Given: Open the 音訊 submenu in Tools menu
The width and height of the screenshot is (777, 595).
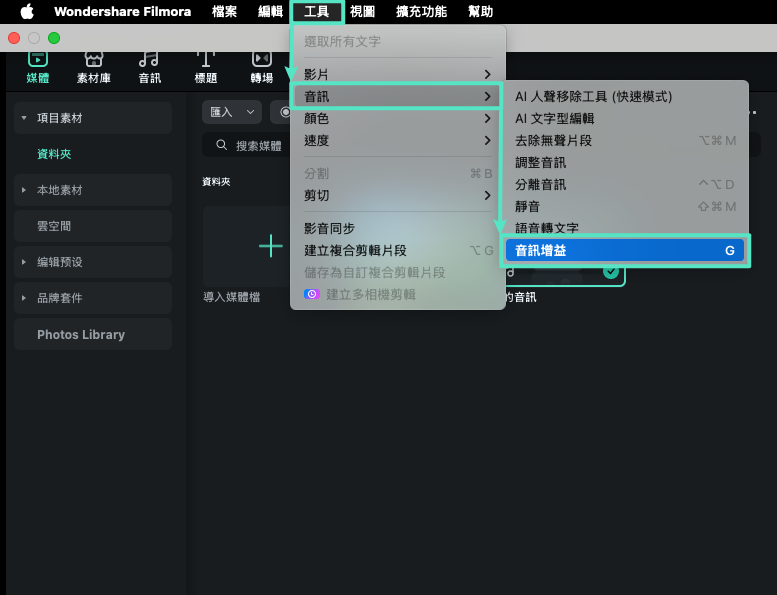Looking at the screenshot, I should coord(397,96).
